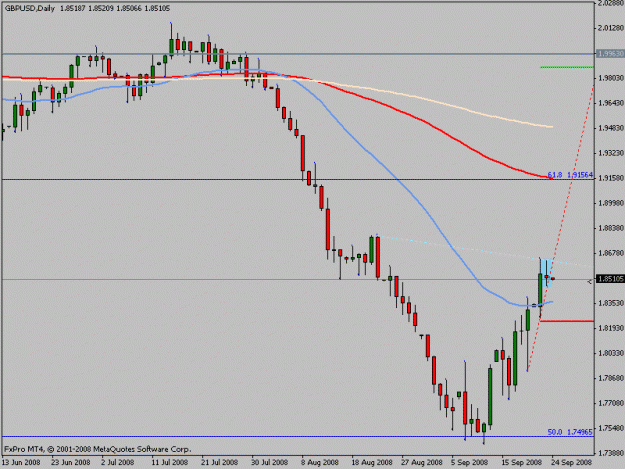
Task: Click the 30 Jul 2008 date label
Action: pyautogui.click(x=269, y=463)
